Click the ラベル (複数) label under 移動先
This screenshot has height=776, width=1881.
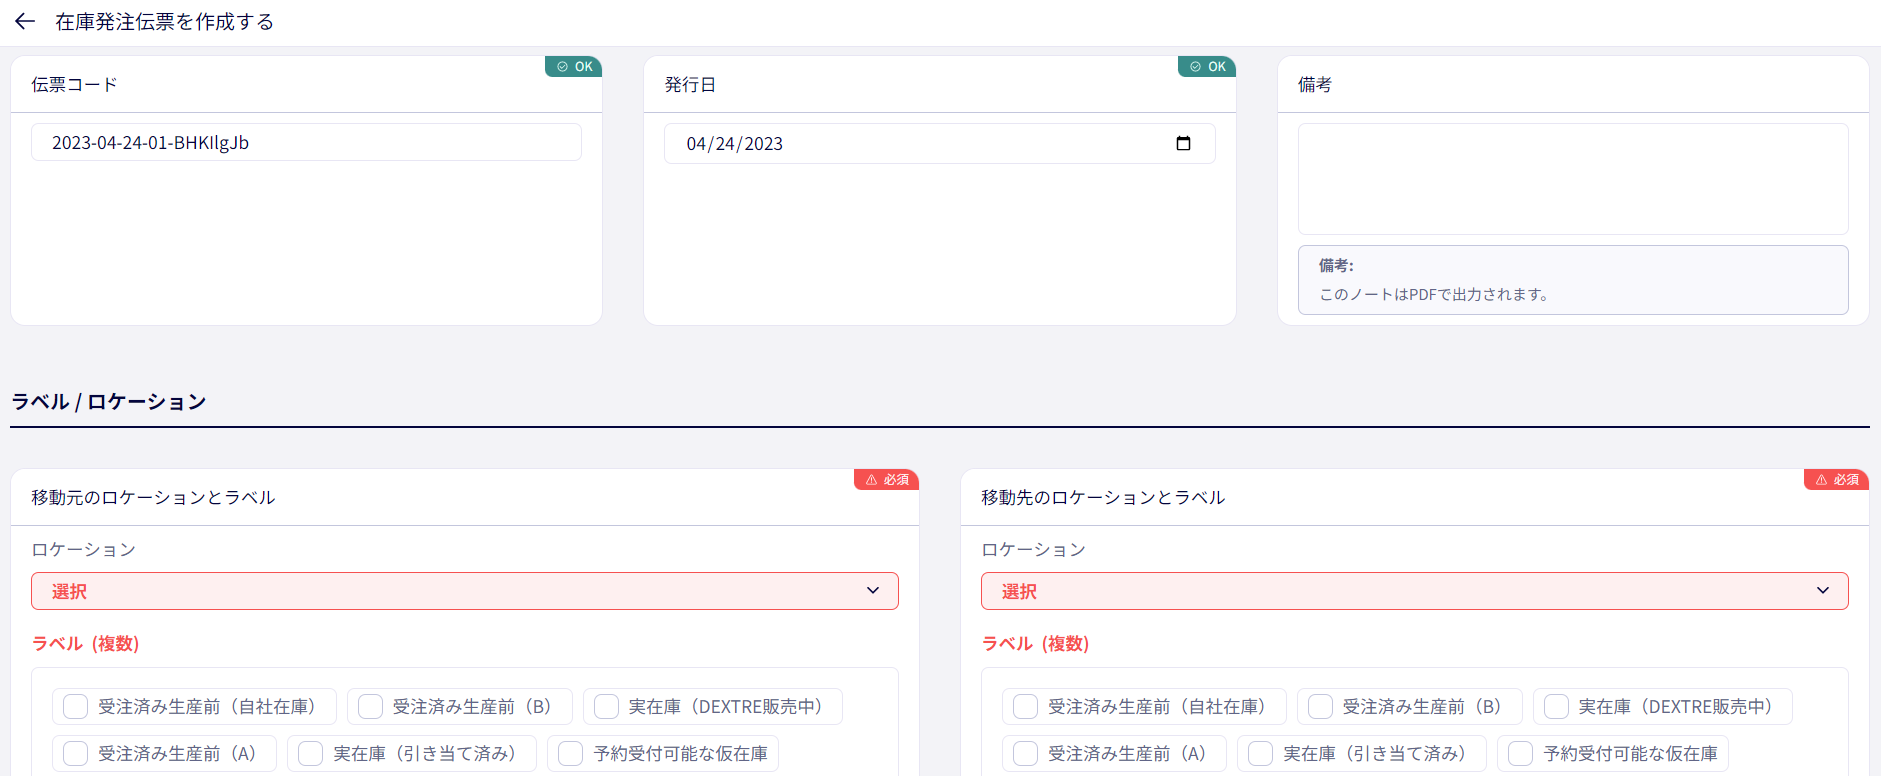(x=1036, y=643)
